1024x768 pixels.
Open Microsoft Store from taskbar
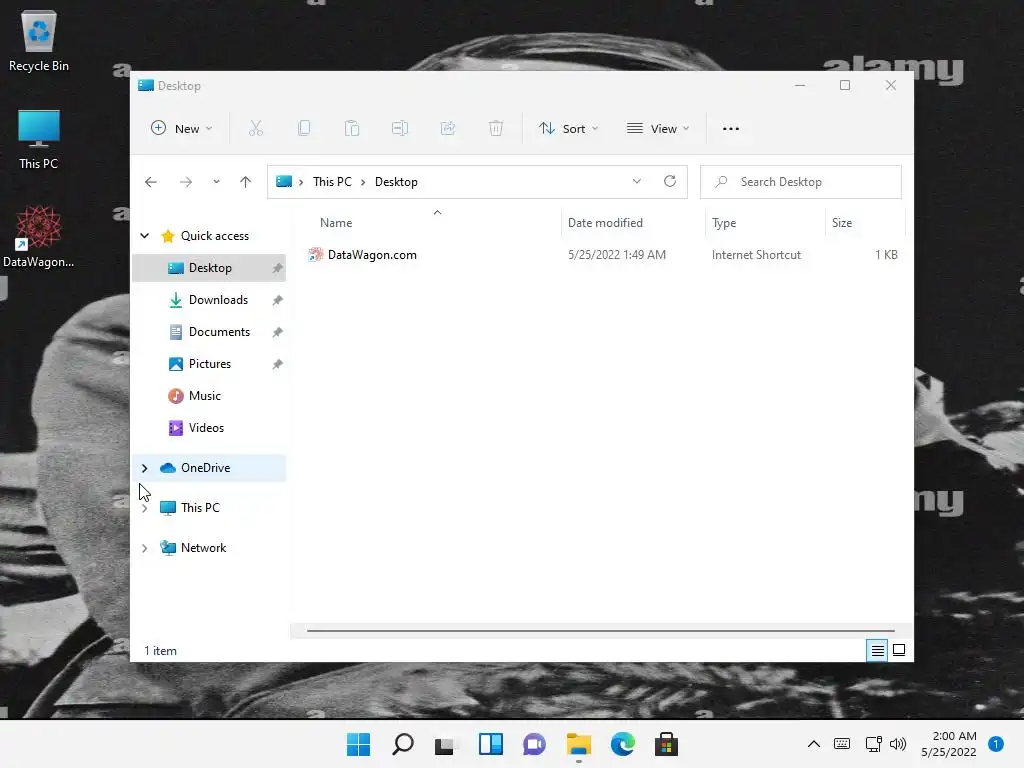click(x=666, y=744)
